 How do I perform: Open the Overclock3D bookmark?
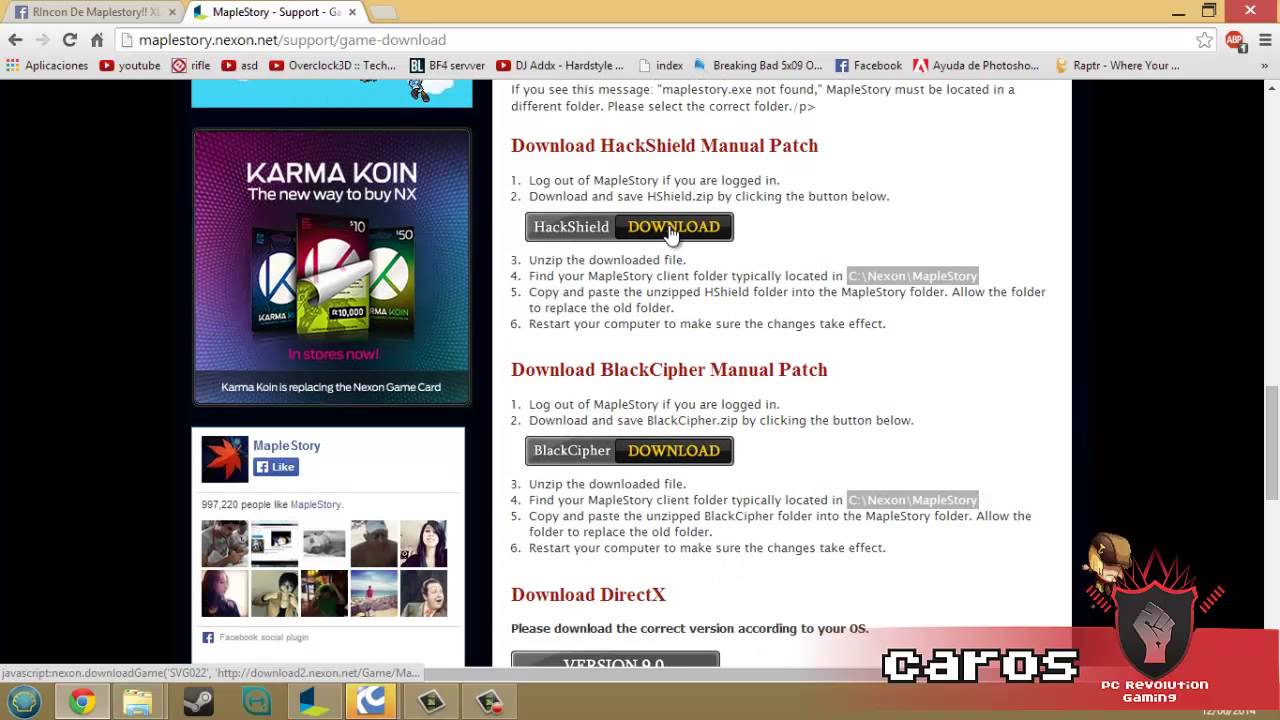332,65
